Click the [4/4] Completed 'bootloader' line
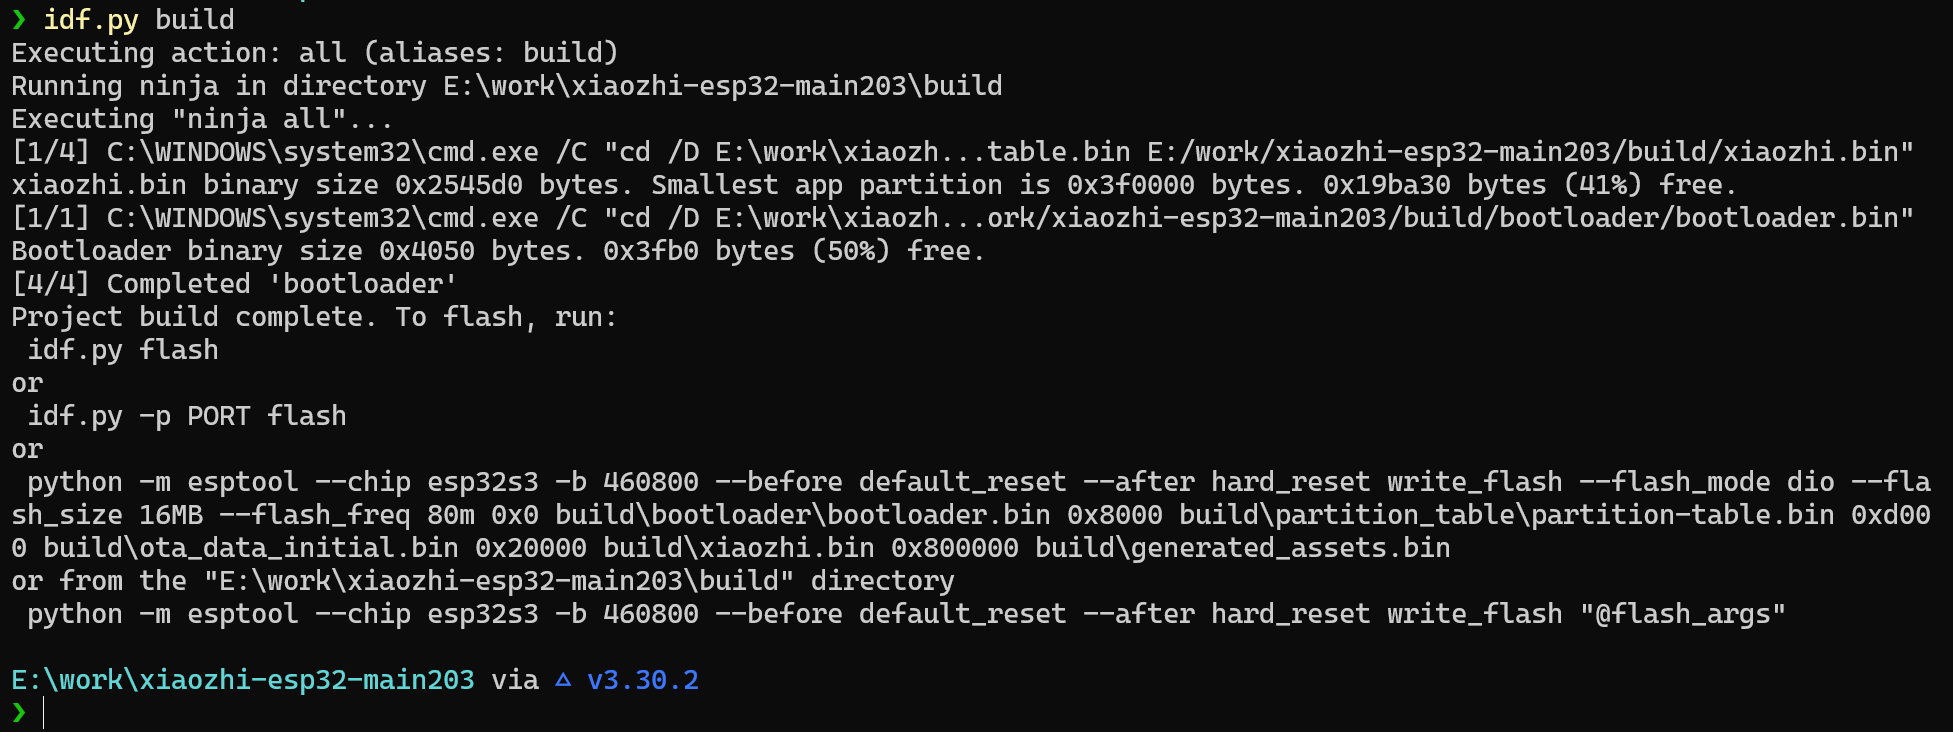This screenshot has height=732, width=1953. pos(234,284)
